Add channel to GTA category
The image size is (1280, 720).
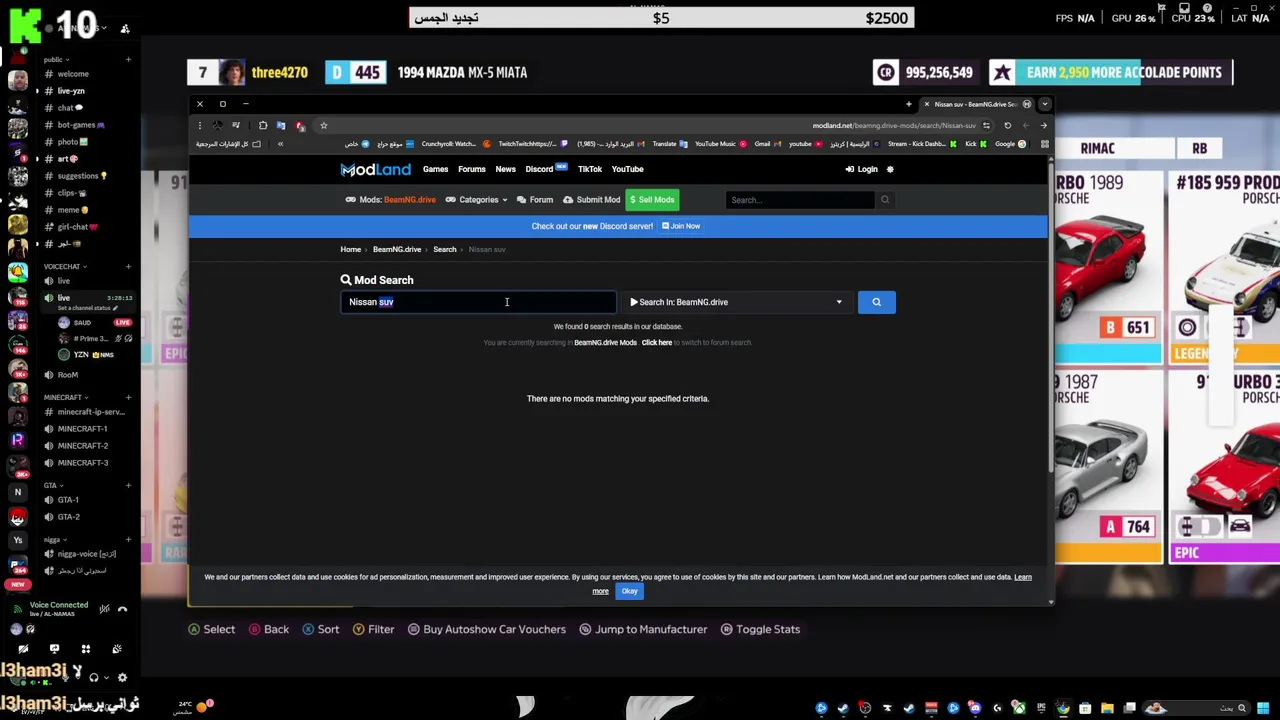tap(128, 485)
